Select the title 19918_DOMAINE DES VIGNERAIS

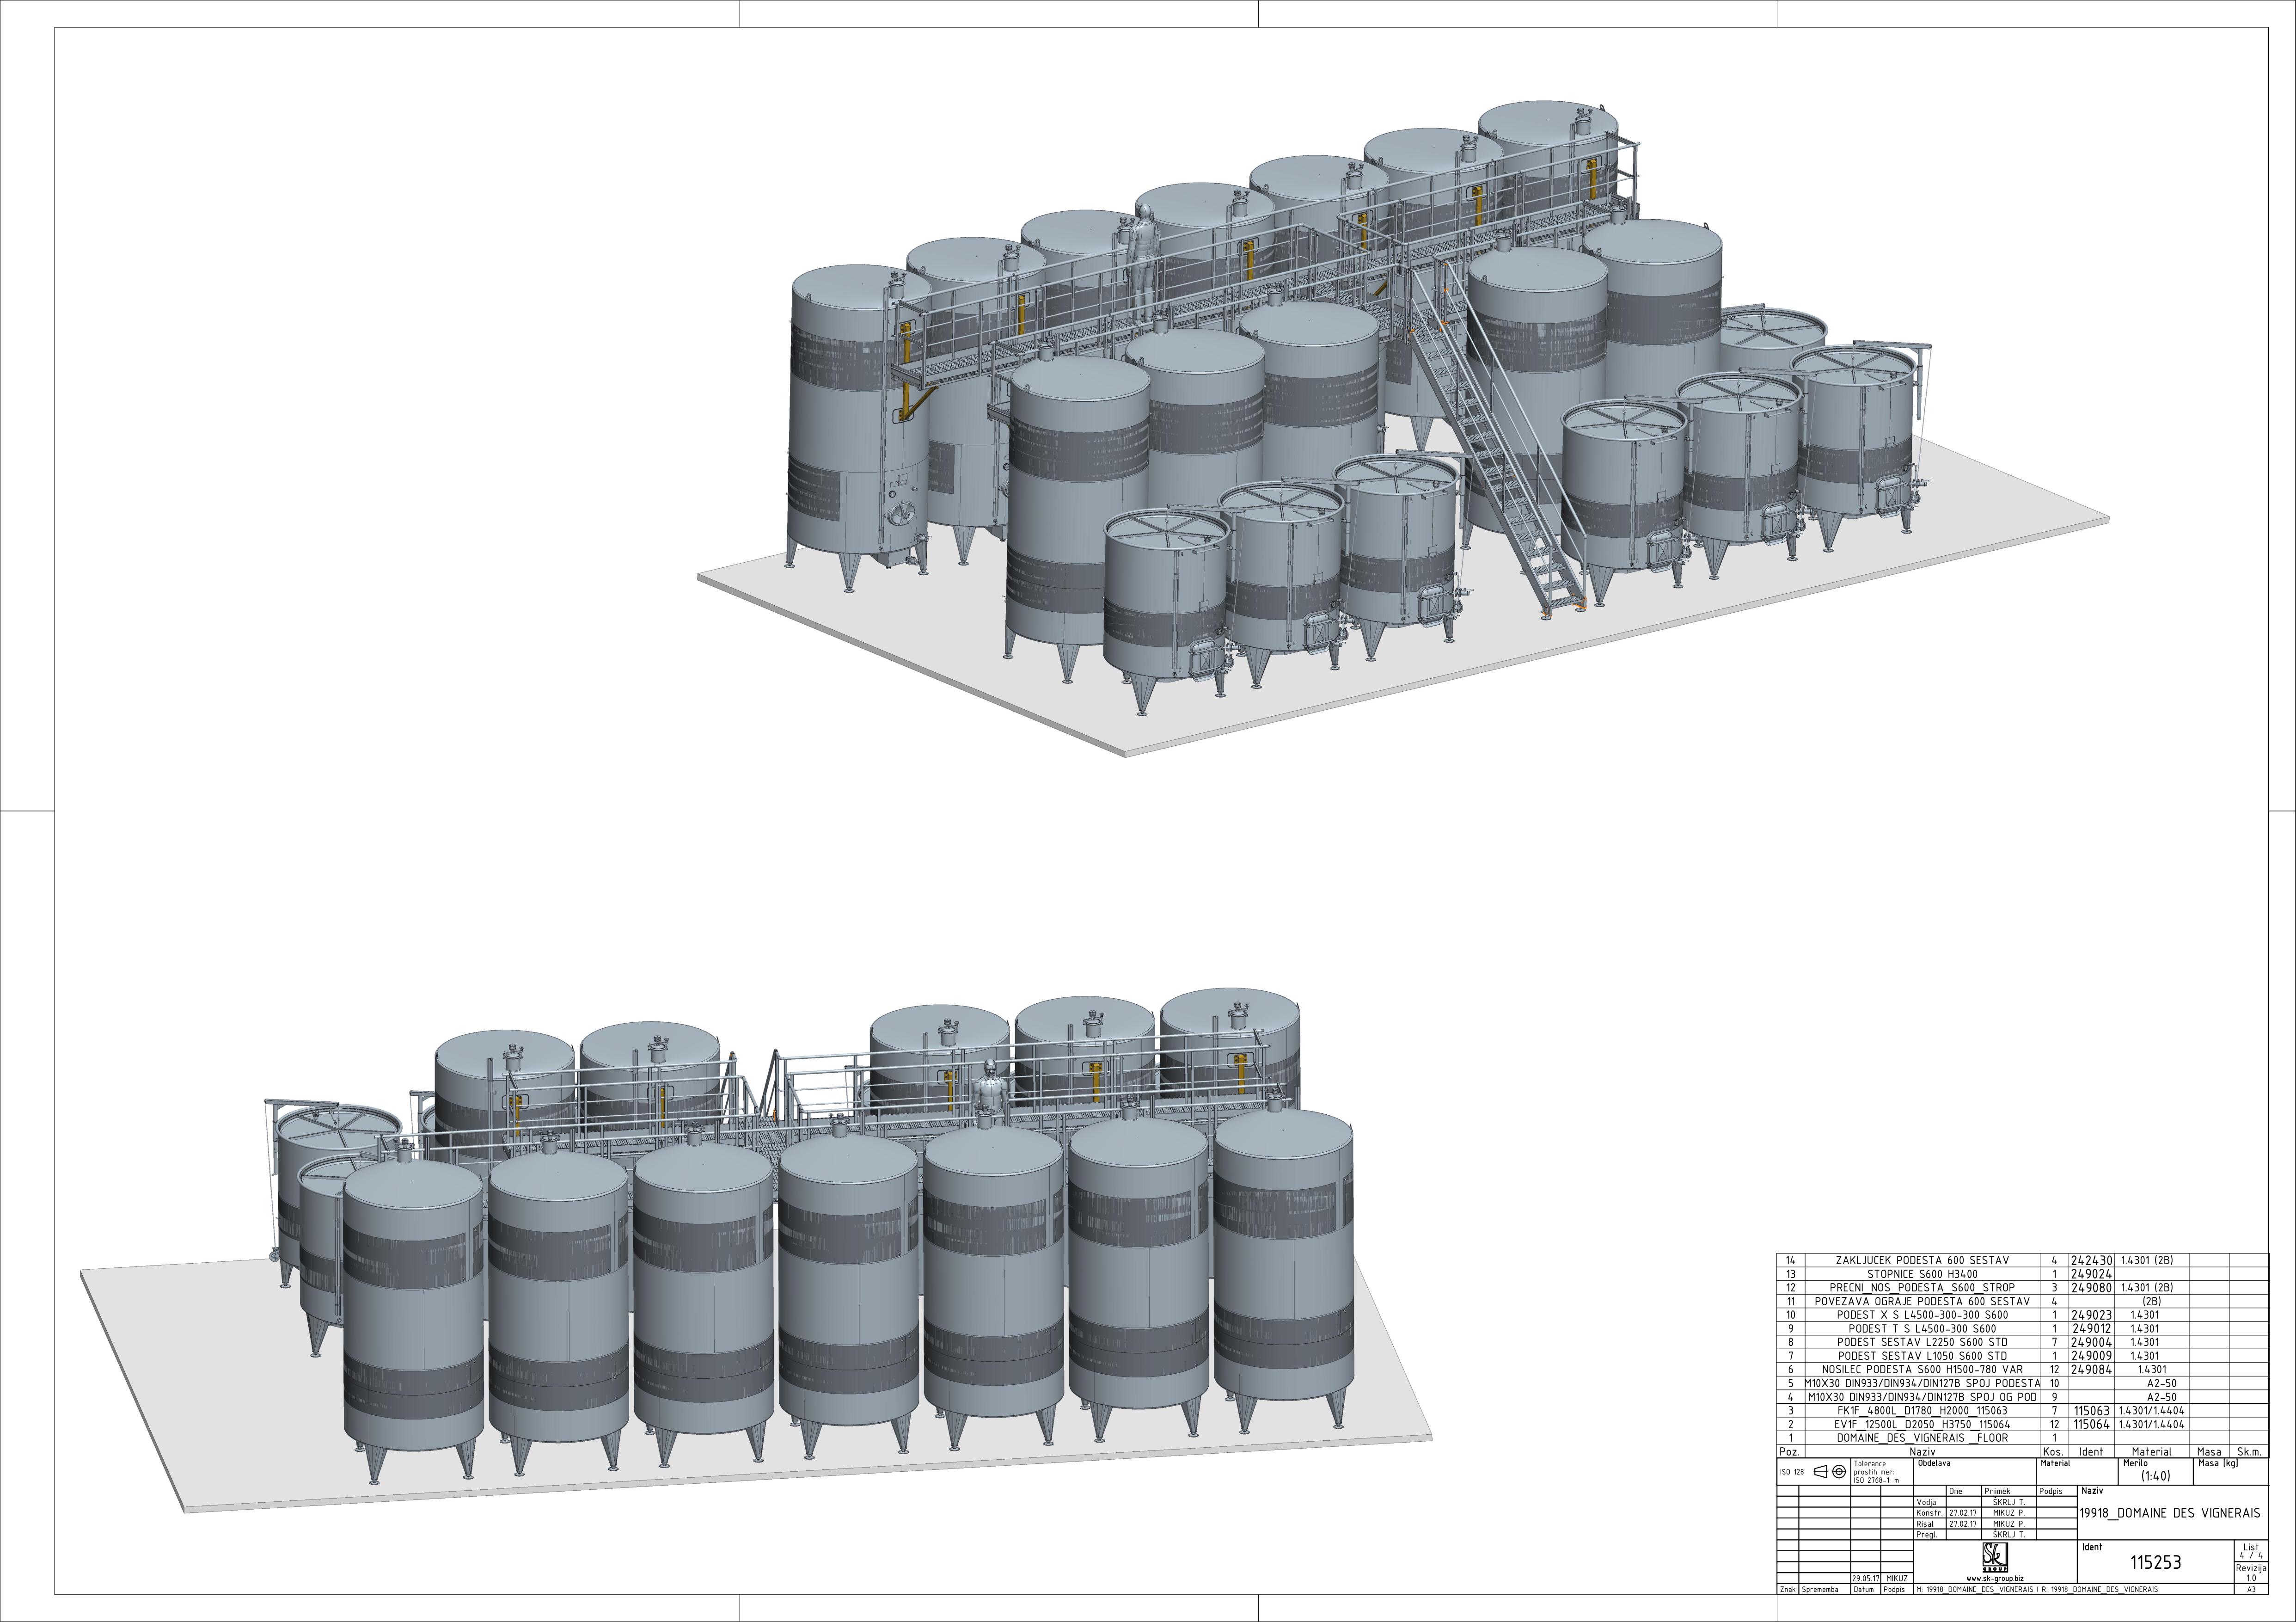[x=2170, y=1513]
